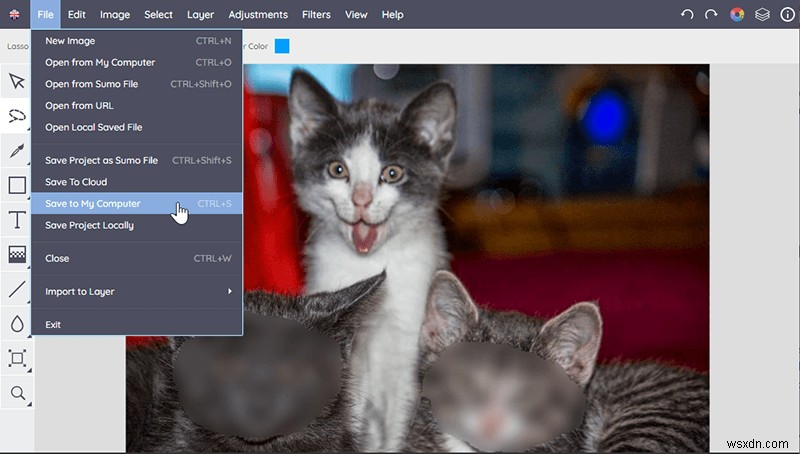Select the Brush tool
Screen dimensions: 800x454
coord(17,150)
